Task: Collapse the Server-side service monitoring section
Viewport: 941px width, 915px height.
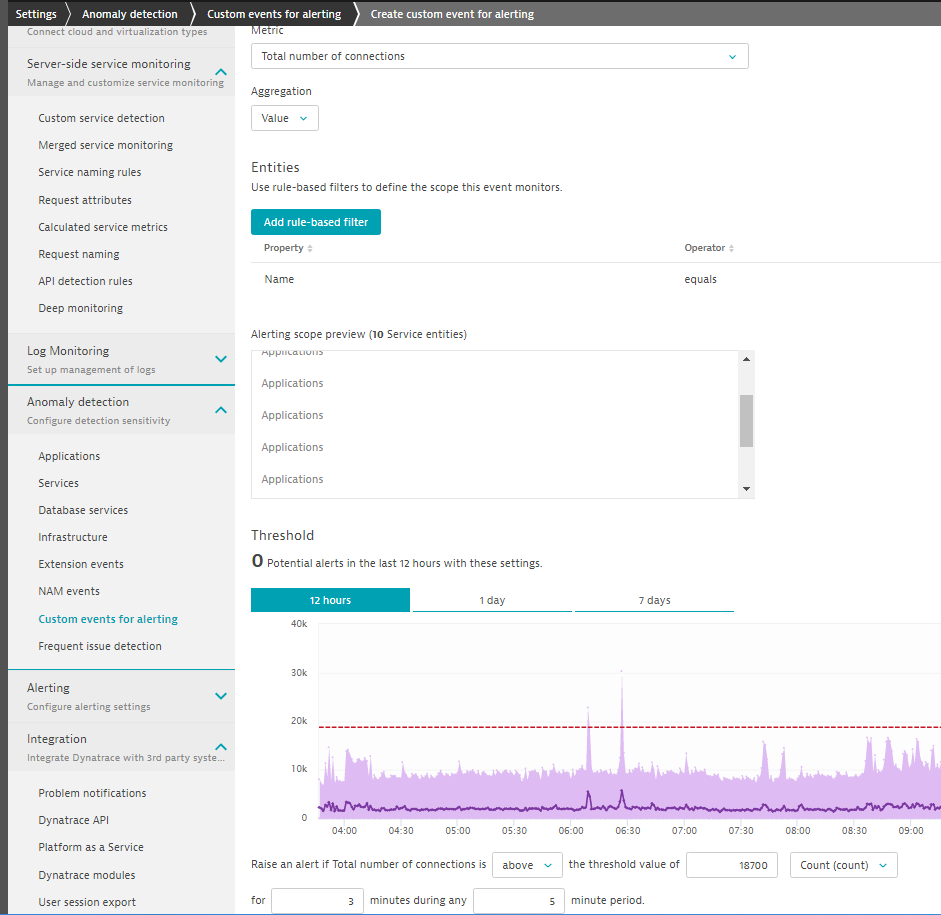Action: (221, 72)
